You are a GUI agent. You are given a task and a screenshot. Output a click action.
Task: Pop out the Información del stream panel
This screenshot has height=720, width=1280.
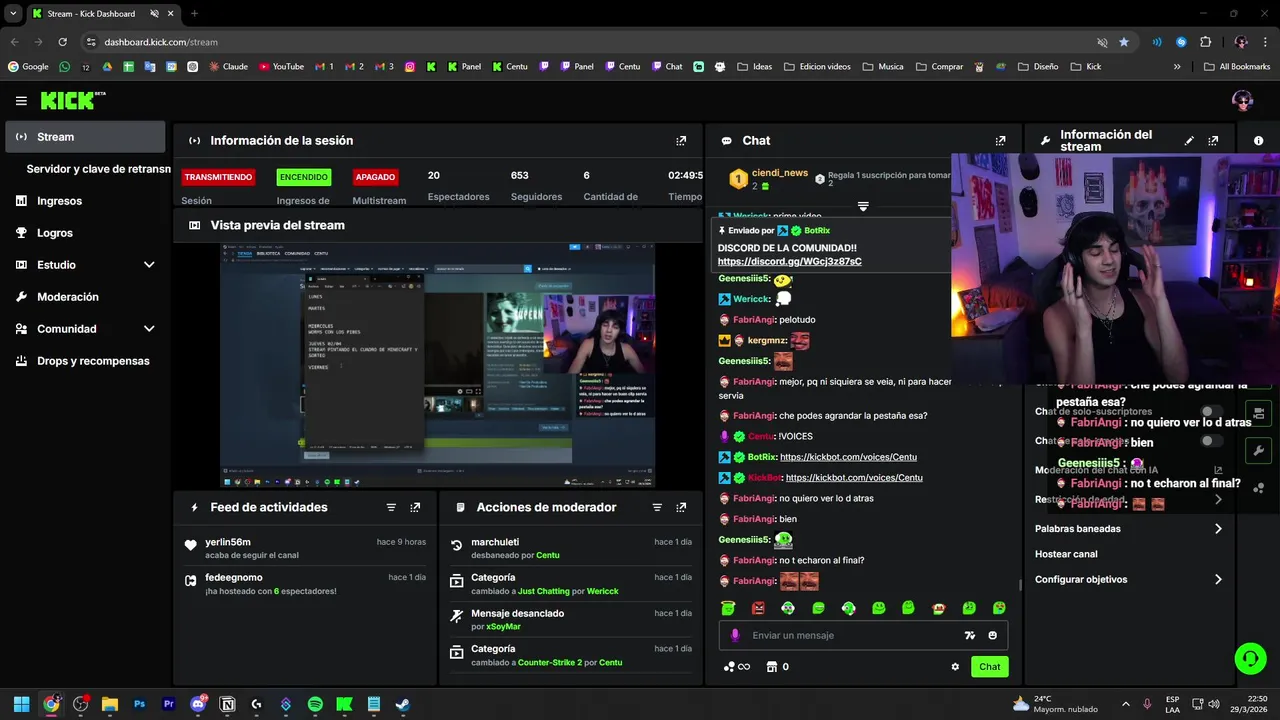coord(1213,141)
